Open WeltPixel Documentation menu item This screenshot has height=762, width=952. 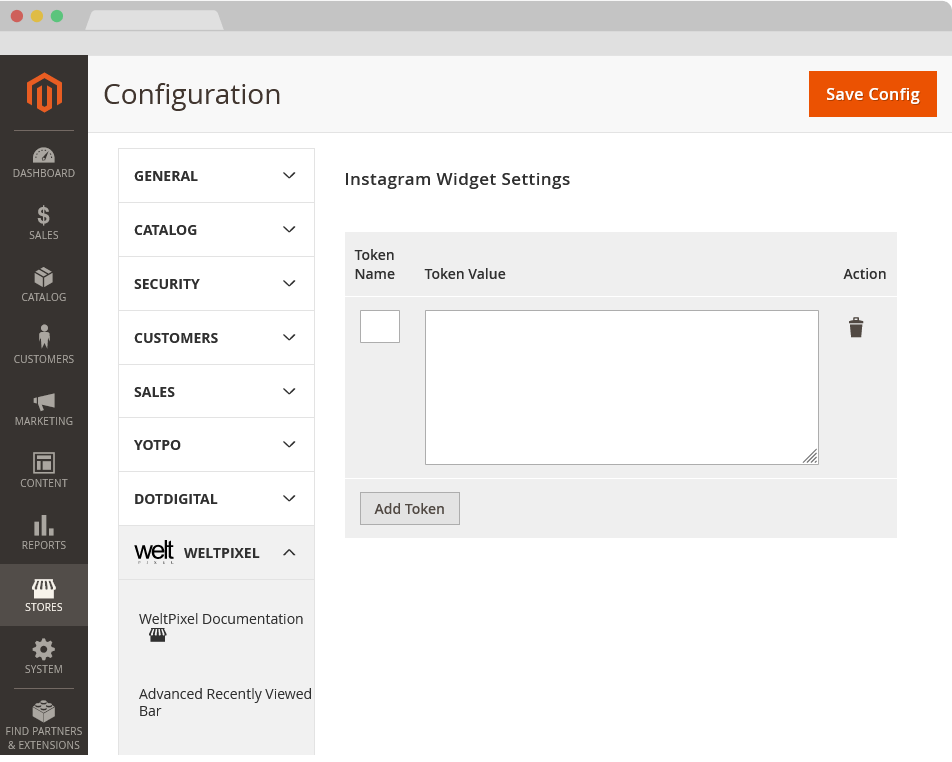click(x=221, y=619)
